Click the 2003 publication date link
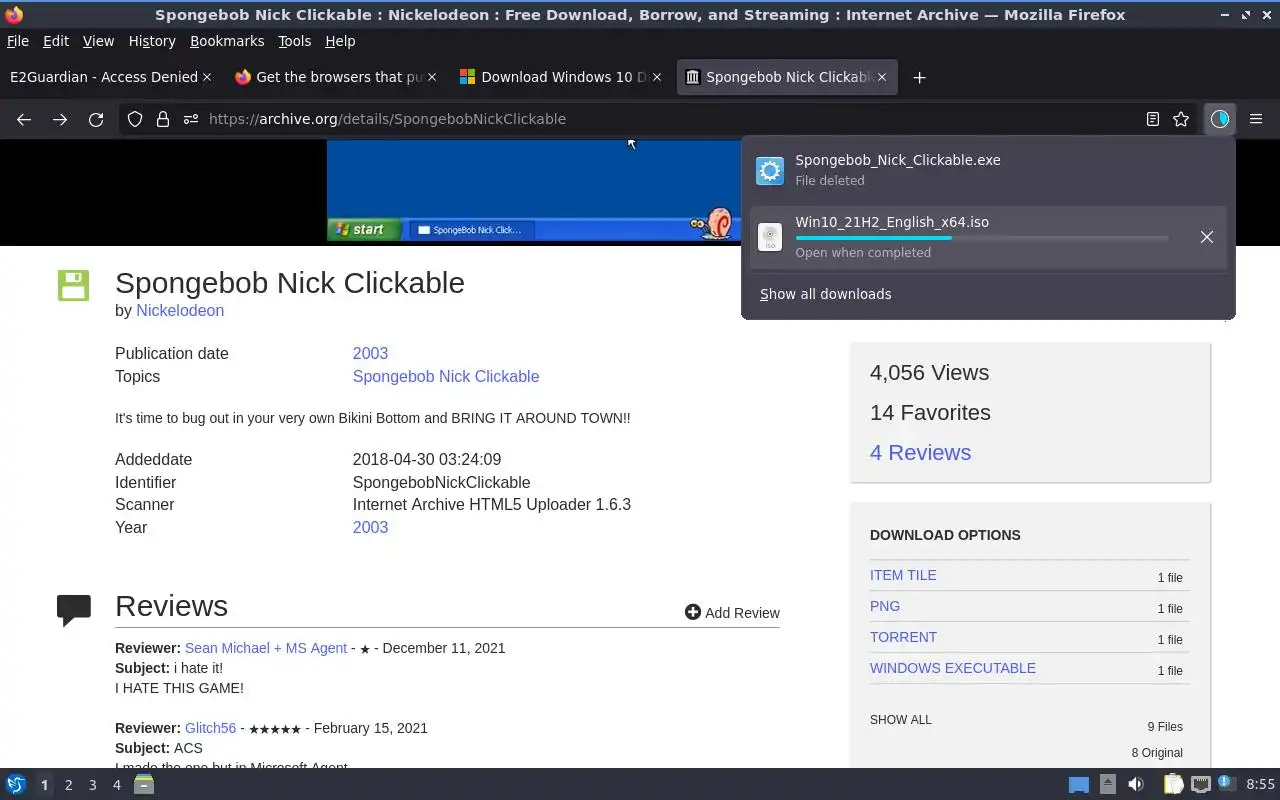Image resolution: width=1280 pixels, height=800 pixels. (370, 353)
